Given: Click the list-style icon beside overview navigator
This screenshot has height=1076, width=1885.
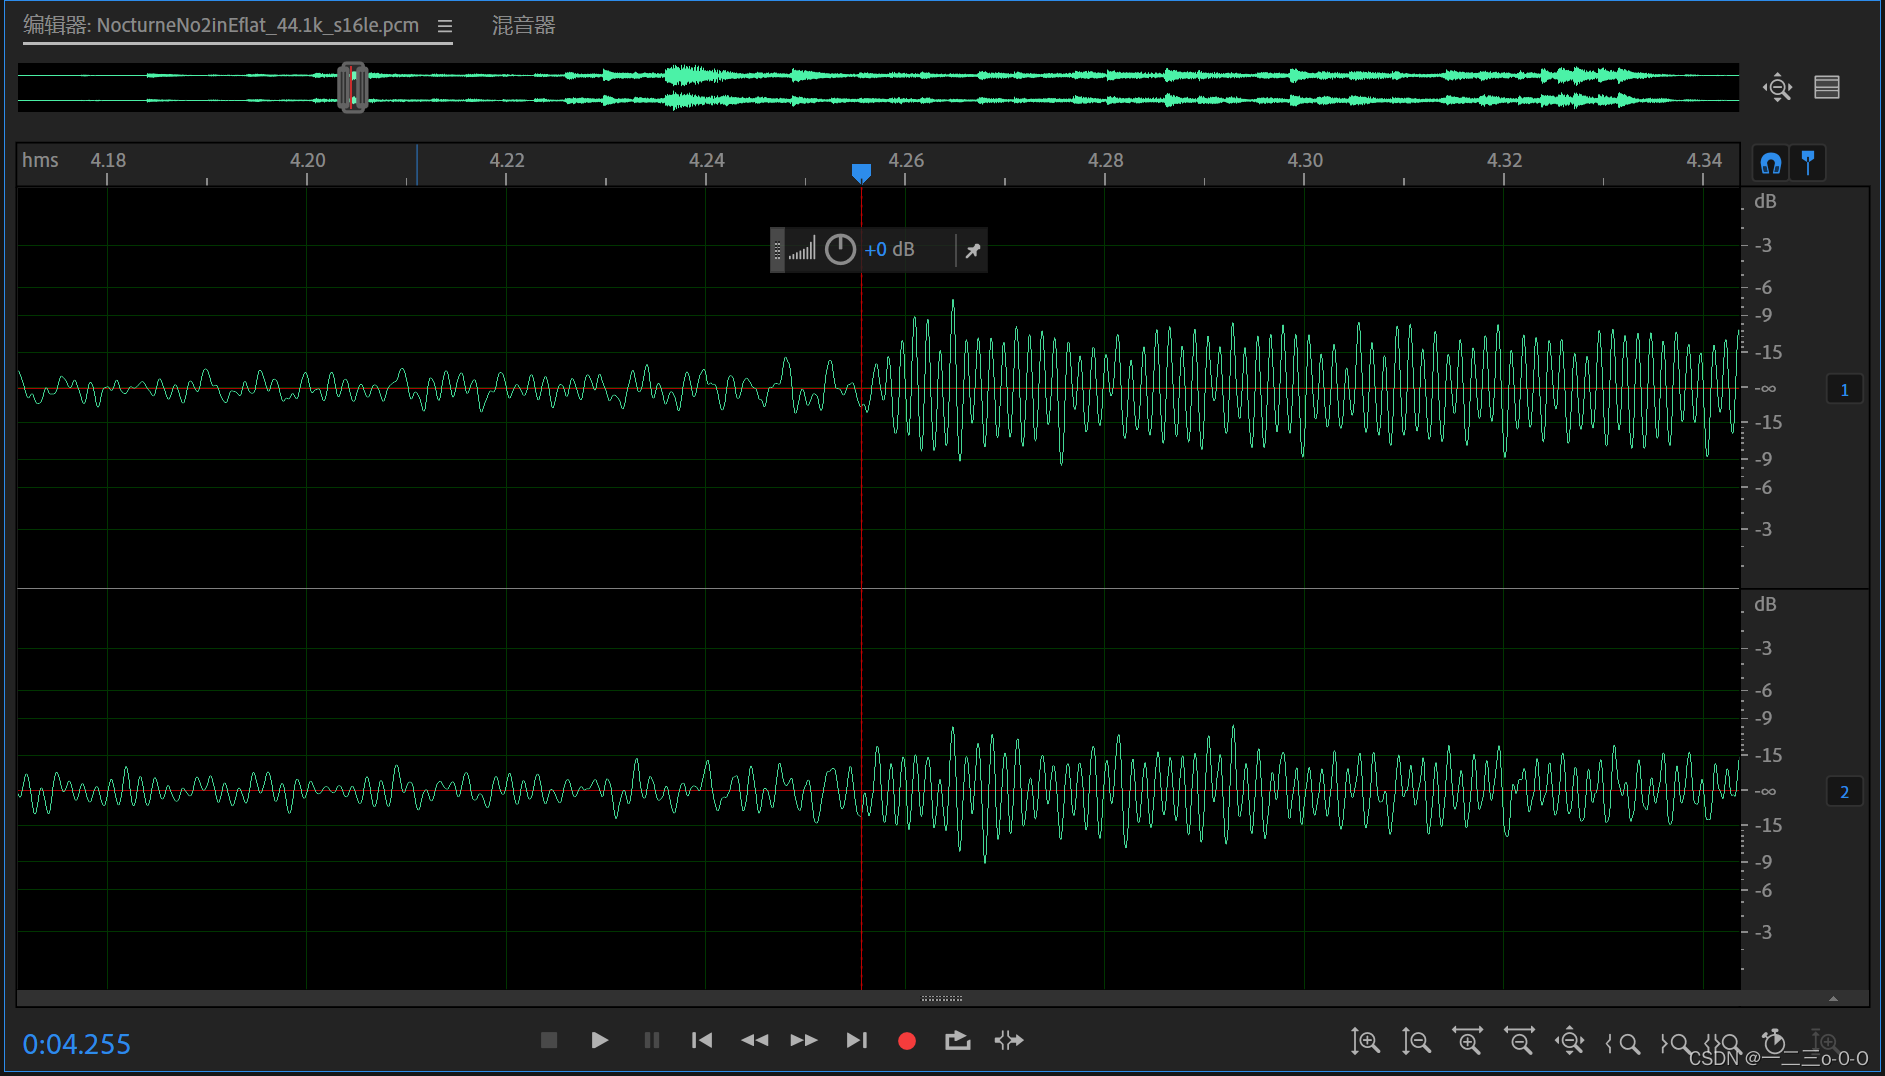Looking at the screenshot, I should pos(1827,87).
